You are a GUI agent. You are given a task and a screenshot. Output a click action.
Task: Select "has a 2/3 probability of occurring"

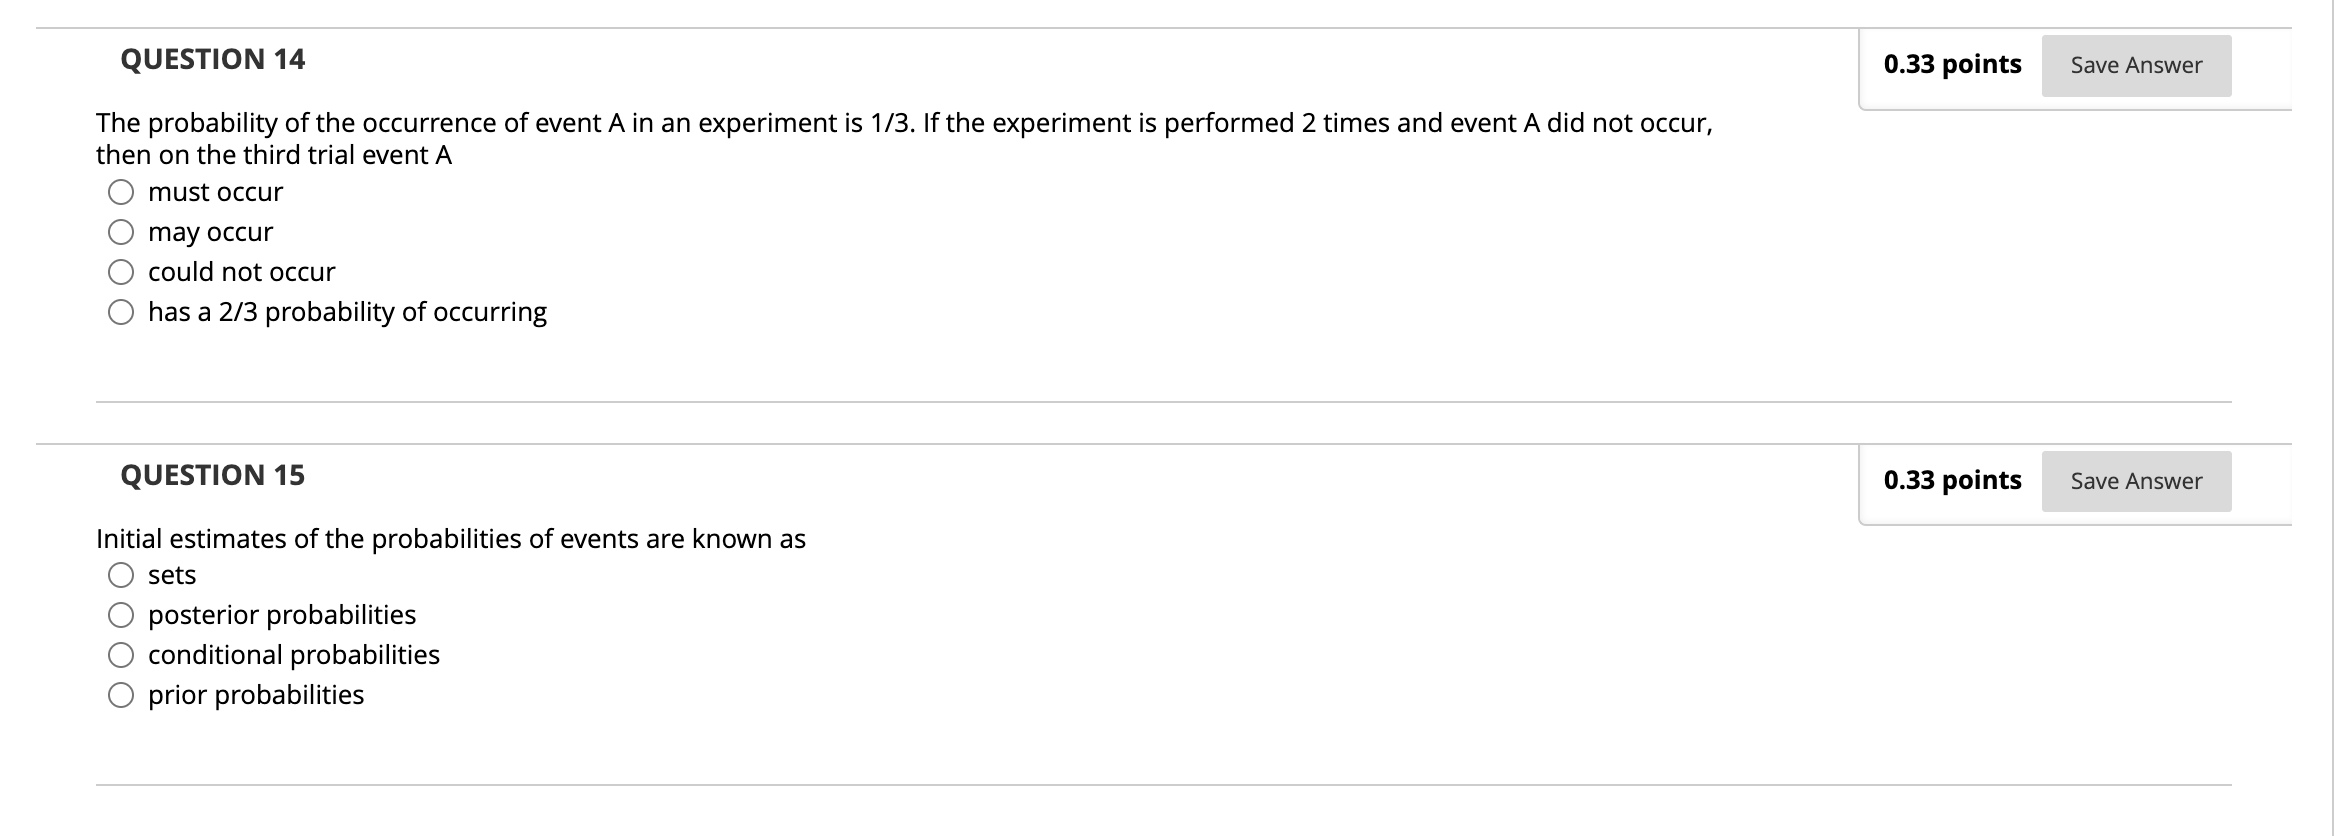pyautogui.click(x=121, y=311)
